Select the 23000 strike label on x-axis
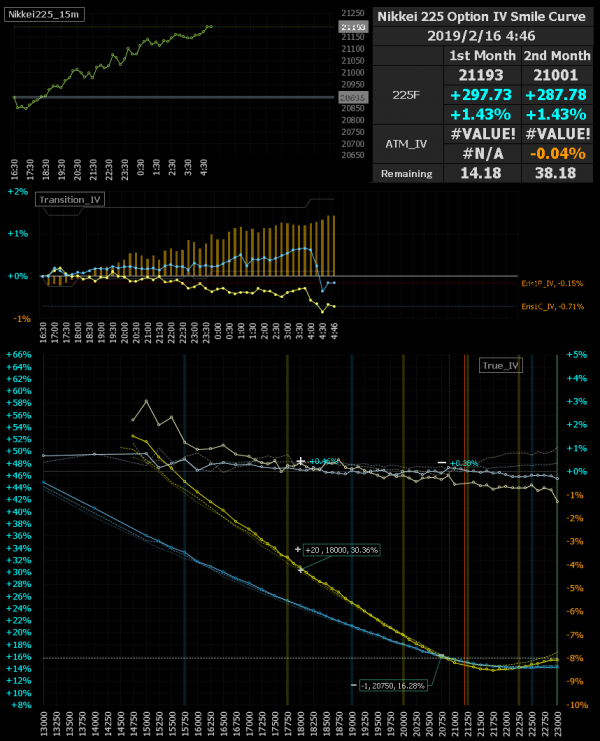This screenshot has height=741, width=600. pos(557,723)
